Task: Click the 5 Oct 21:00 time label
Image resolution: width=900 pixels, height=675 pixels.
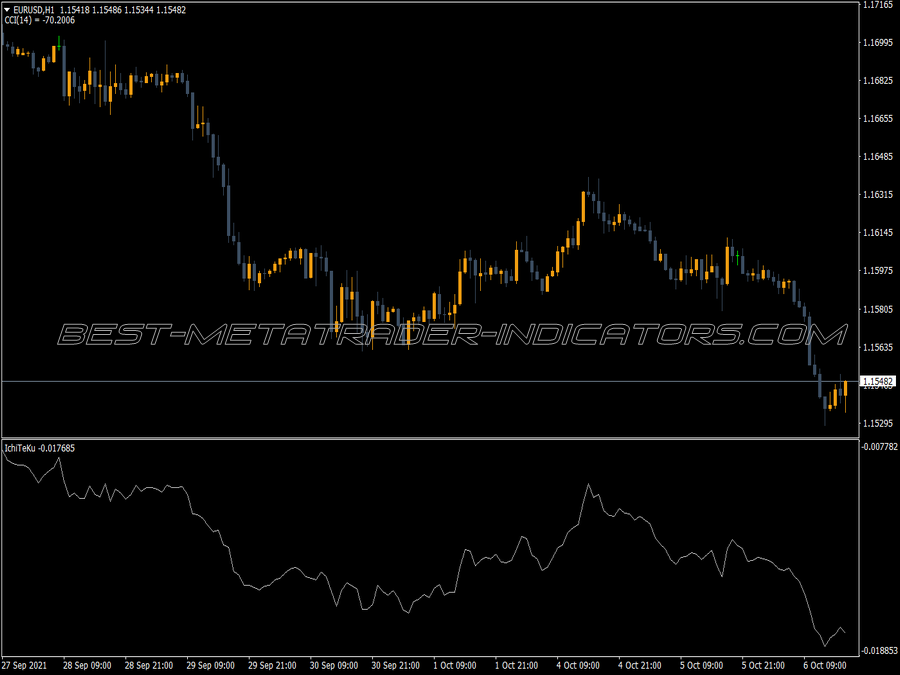Action: tap(763, 666)
